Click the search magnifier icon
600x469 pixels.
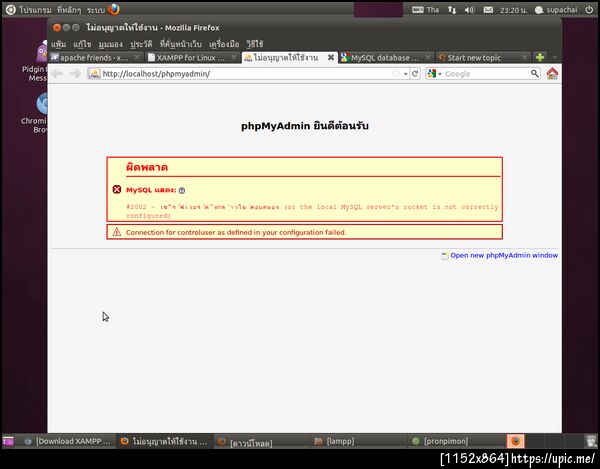535,73
